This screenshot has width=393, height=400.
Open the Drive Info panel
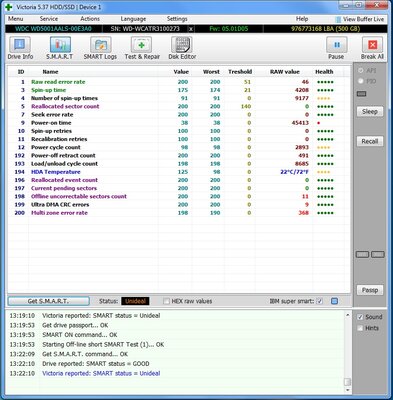(x=20, y=45)
